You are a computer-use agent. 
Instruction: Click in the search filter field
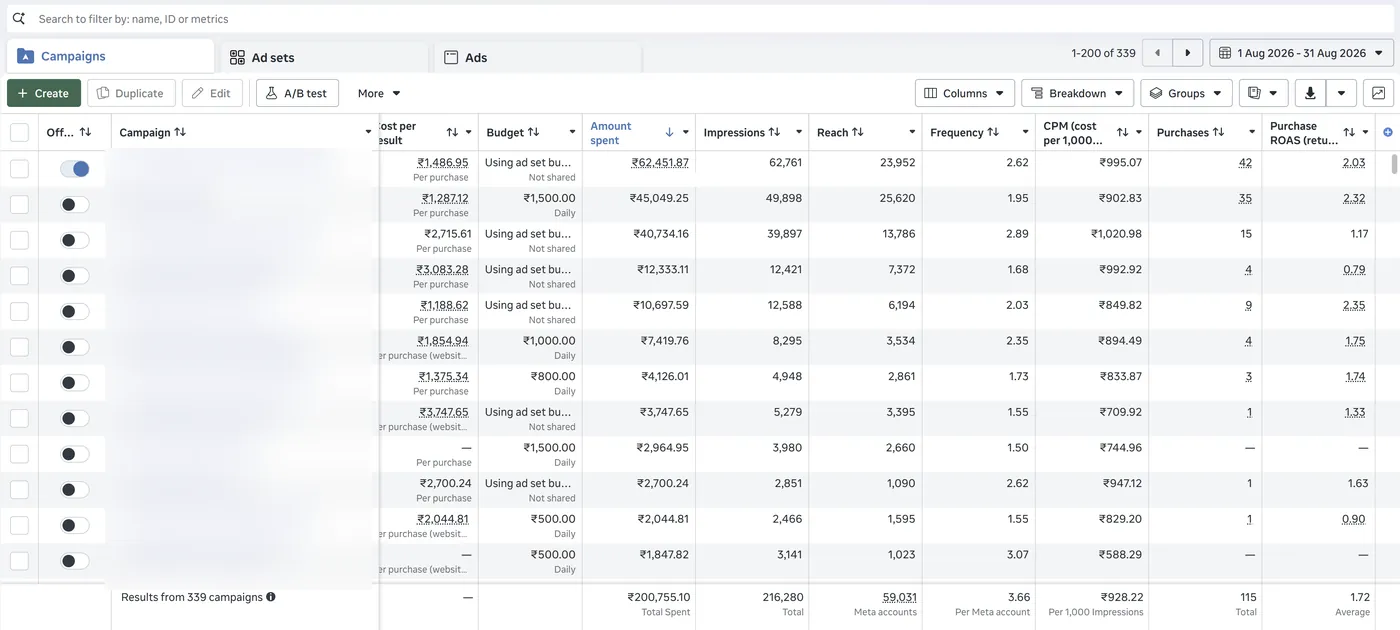coord(700,19)
